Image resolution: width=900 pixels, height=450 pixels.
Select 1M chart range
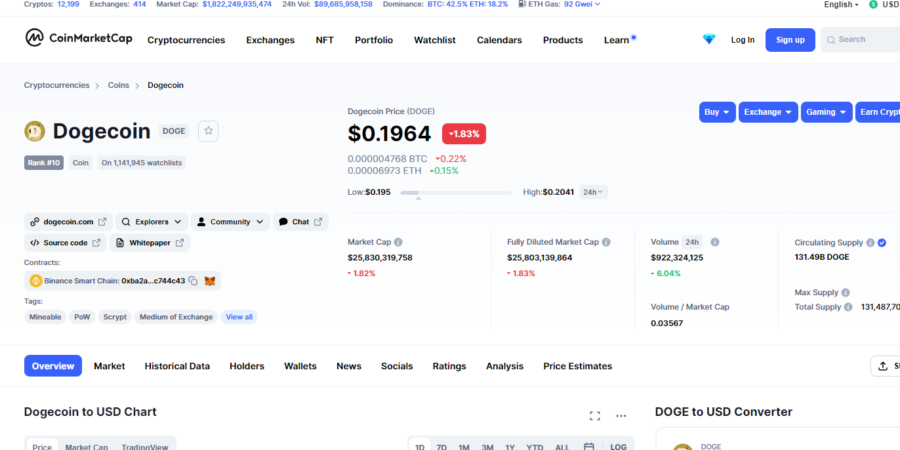click(x=464, y=447)
